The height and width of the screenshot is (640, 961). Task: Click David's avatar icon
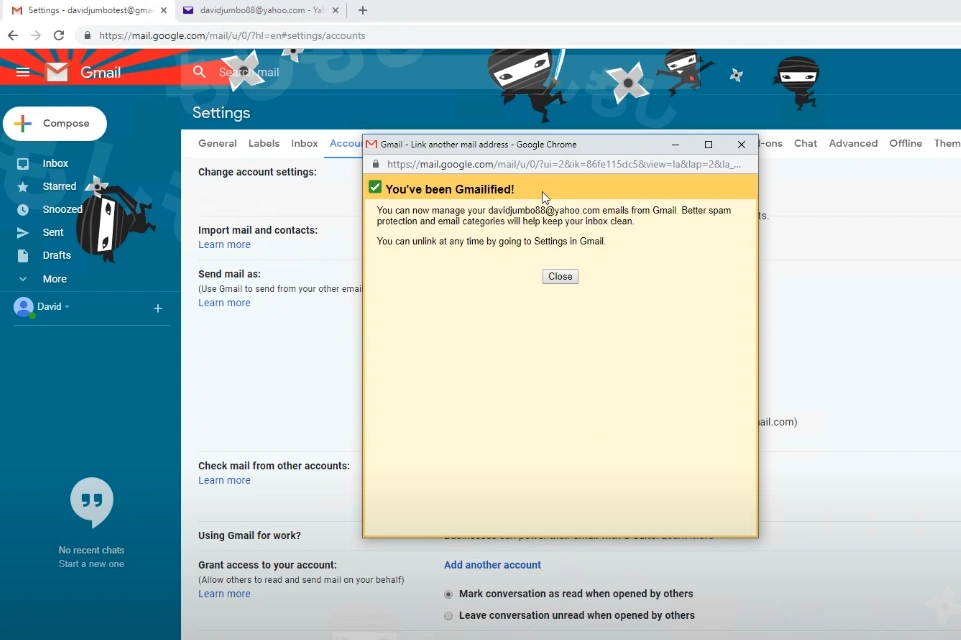(x=23, y=307)
